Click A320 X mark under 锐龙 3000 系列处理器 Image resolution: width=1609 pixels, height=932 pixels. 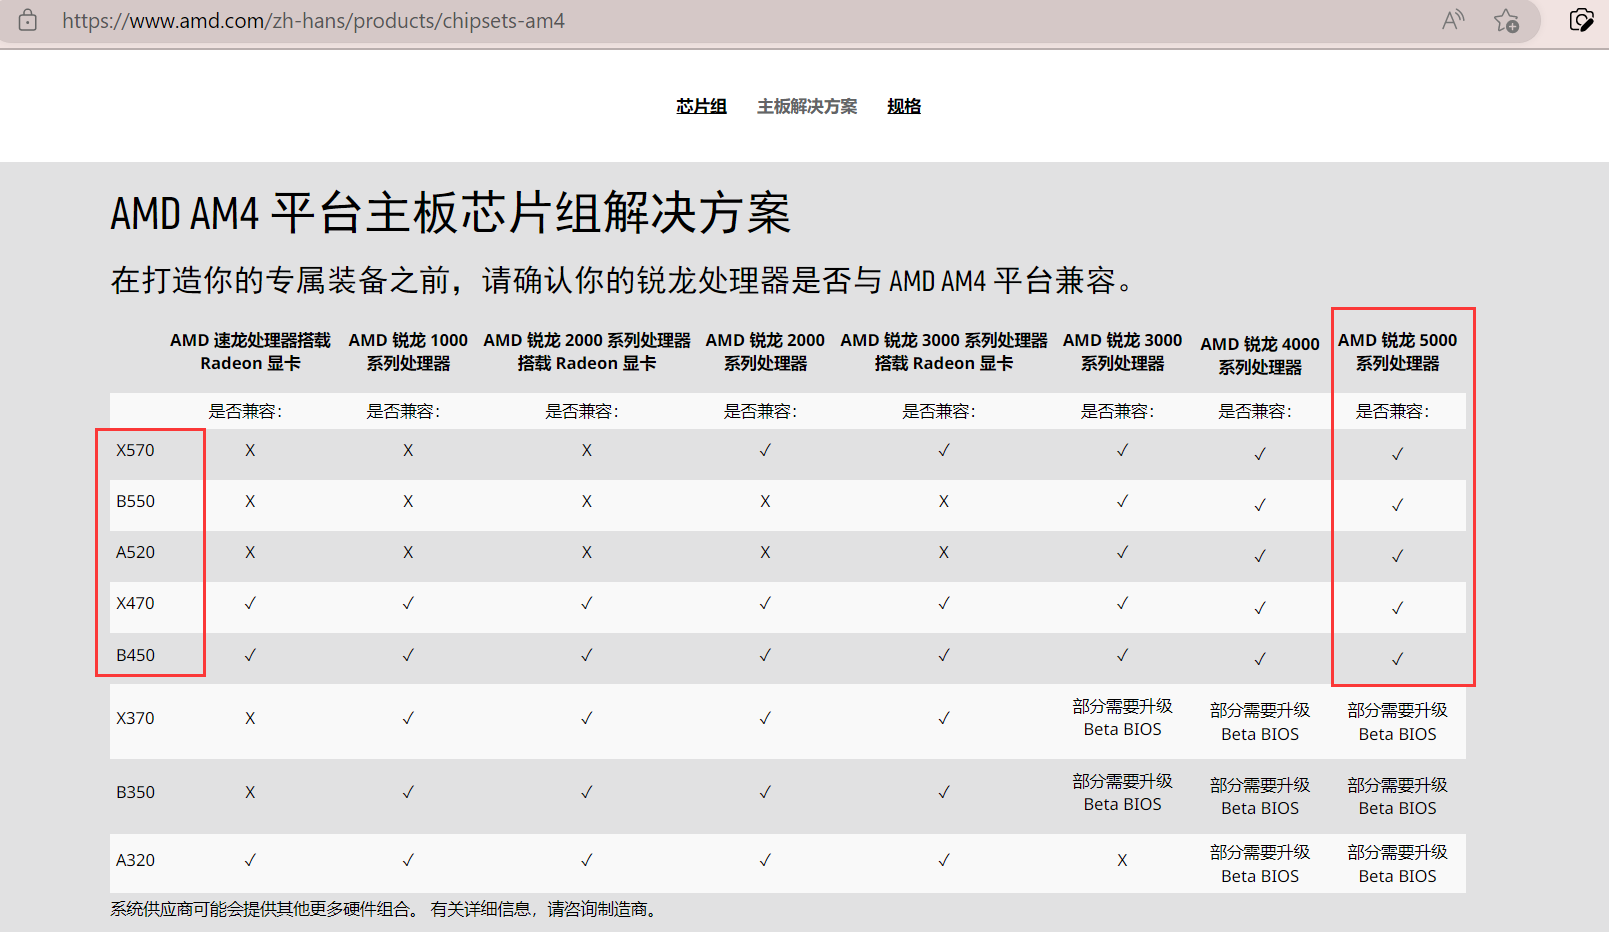click(1122, 860)
